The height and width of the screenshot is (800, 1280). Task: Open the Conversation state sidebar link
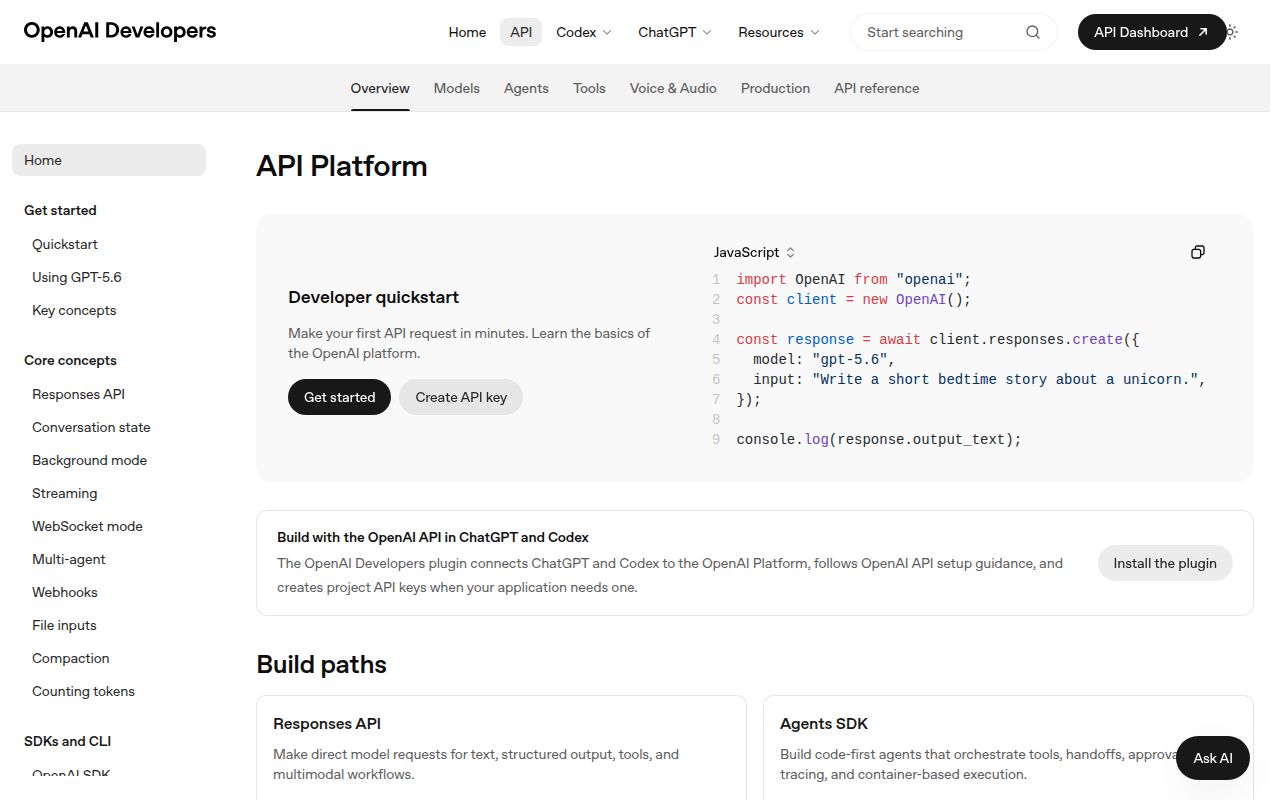[91, 427]
